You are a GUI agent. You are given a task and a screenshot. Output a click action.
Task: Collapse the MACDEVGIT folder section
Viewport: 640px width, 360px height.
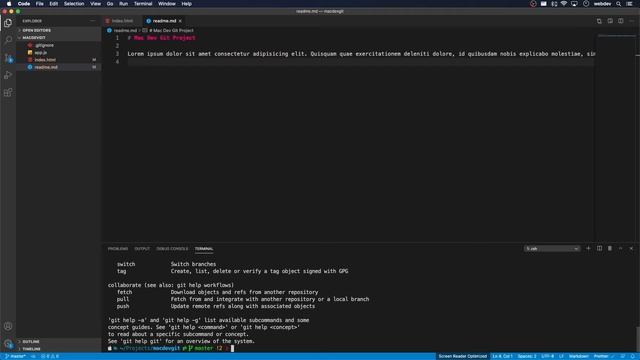pyautogui.click(x=59, y=38)
